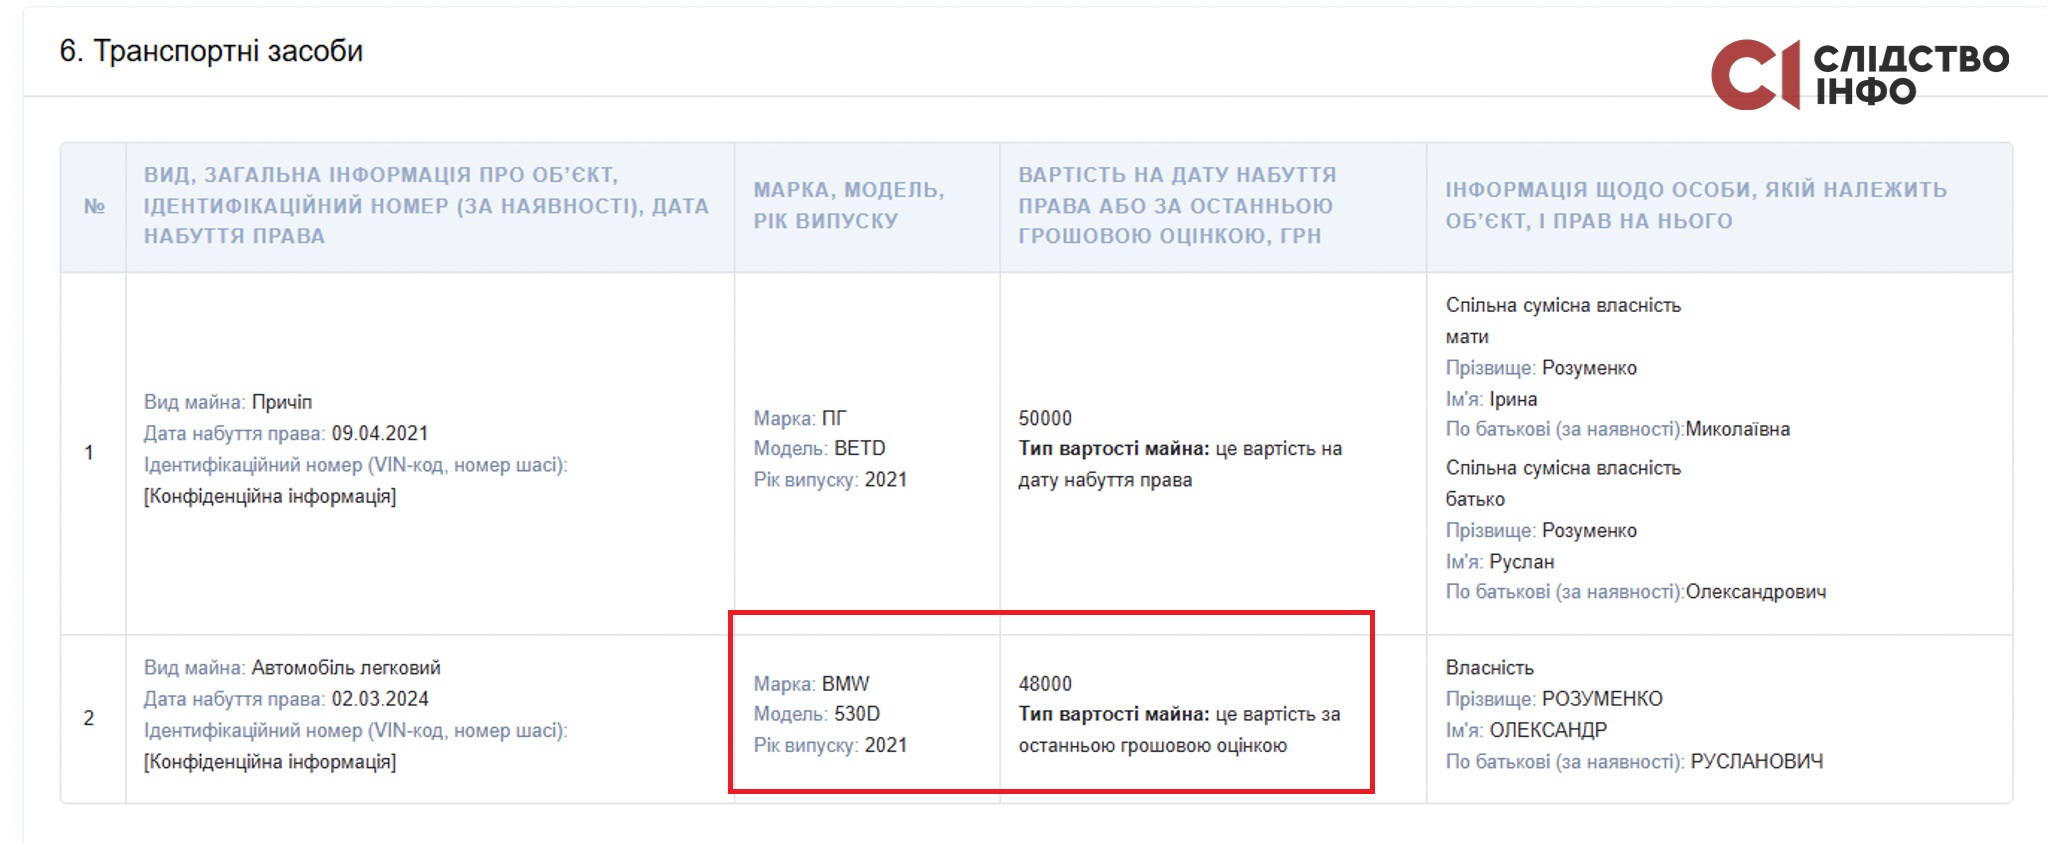The width and height of the screenshot is (2048, 843).
Task: Click the Марка, модель, рік випуску header
Action: [849, 205]
